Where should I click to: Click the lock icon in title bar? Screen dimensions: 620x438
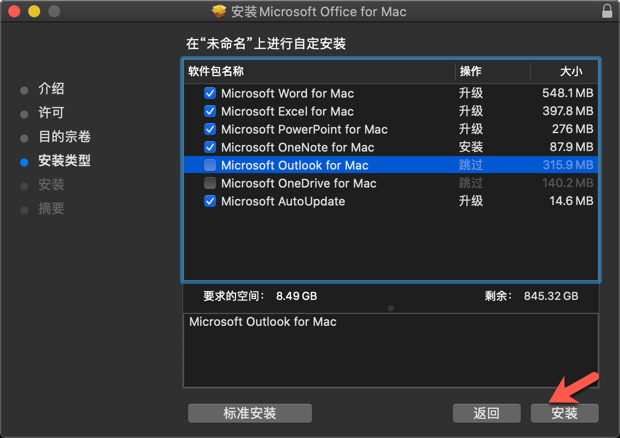[607, 12]
